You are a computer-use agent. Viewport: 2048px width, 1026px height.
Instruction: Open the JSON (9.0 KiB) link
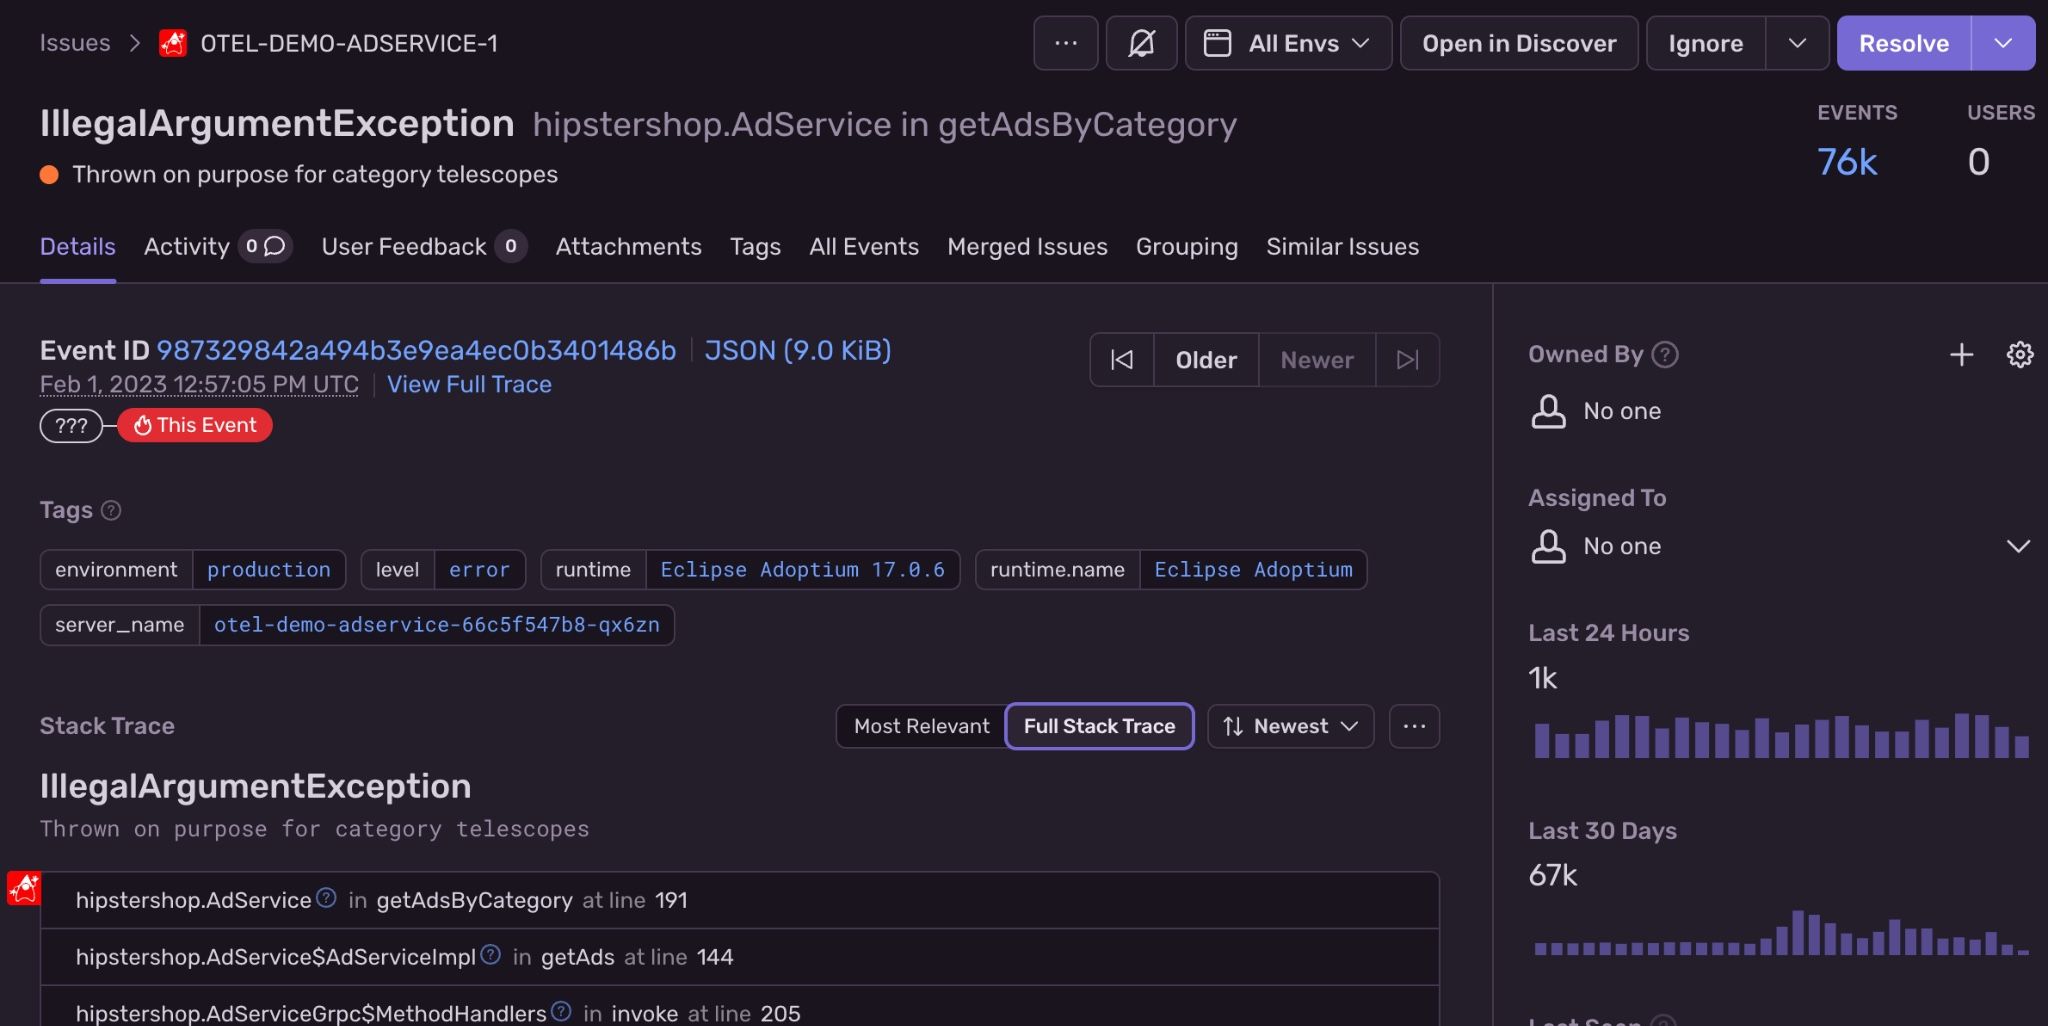798,350
